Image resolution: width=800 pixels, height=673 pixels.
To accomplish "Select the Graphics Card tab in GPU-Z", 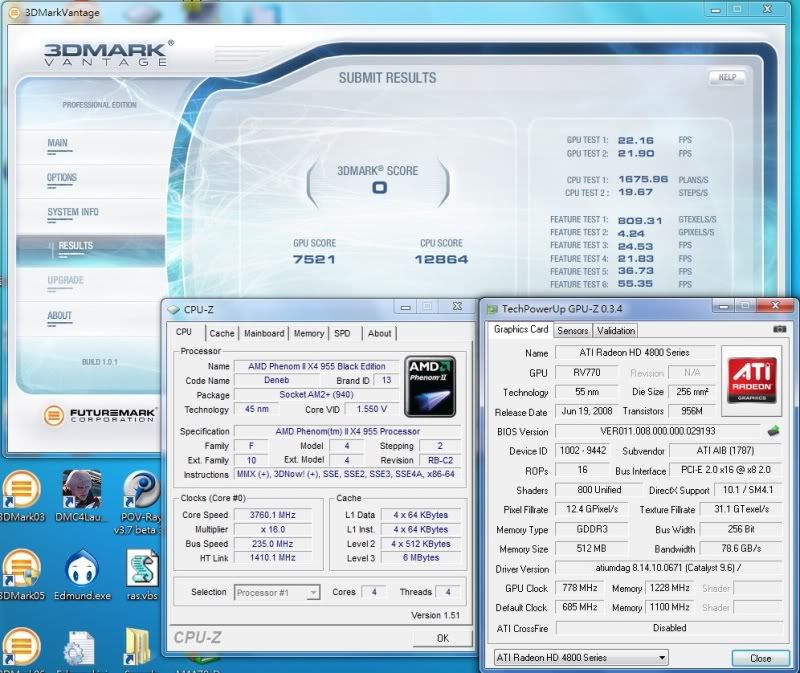I will pyautogui.click(x=521, y=330).
